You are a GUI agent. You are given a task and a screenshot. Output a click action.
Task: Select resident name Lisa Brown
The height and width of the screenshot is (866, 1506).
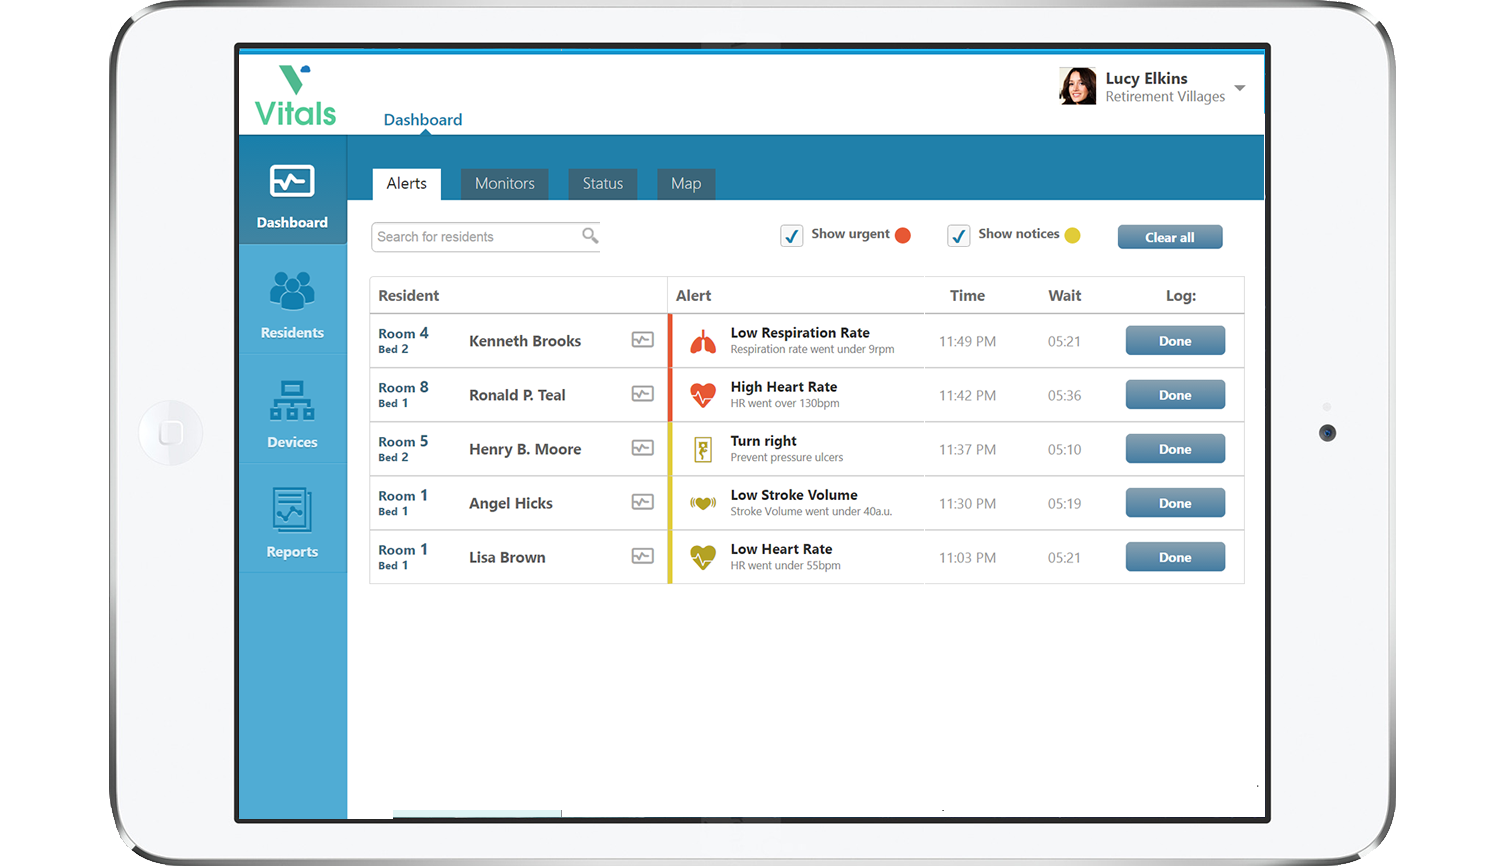pyautogui.click(x=507, y=557)
